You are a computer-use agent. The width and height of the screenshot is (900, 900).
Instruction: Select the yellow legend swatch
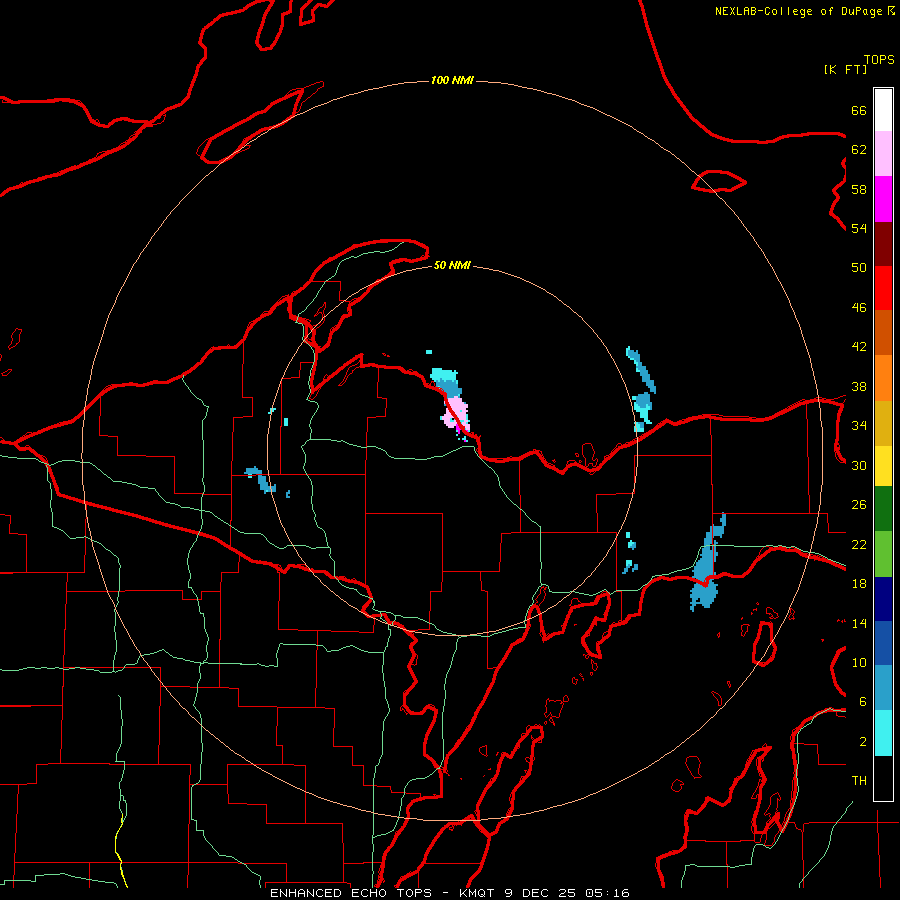click(883, 466)
